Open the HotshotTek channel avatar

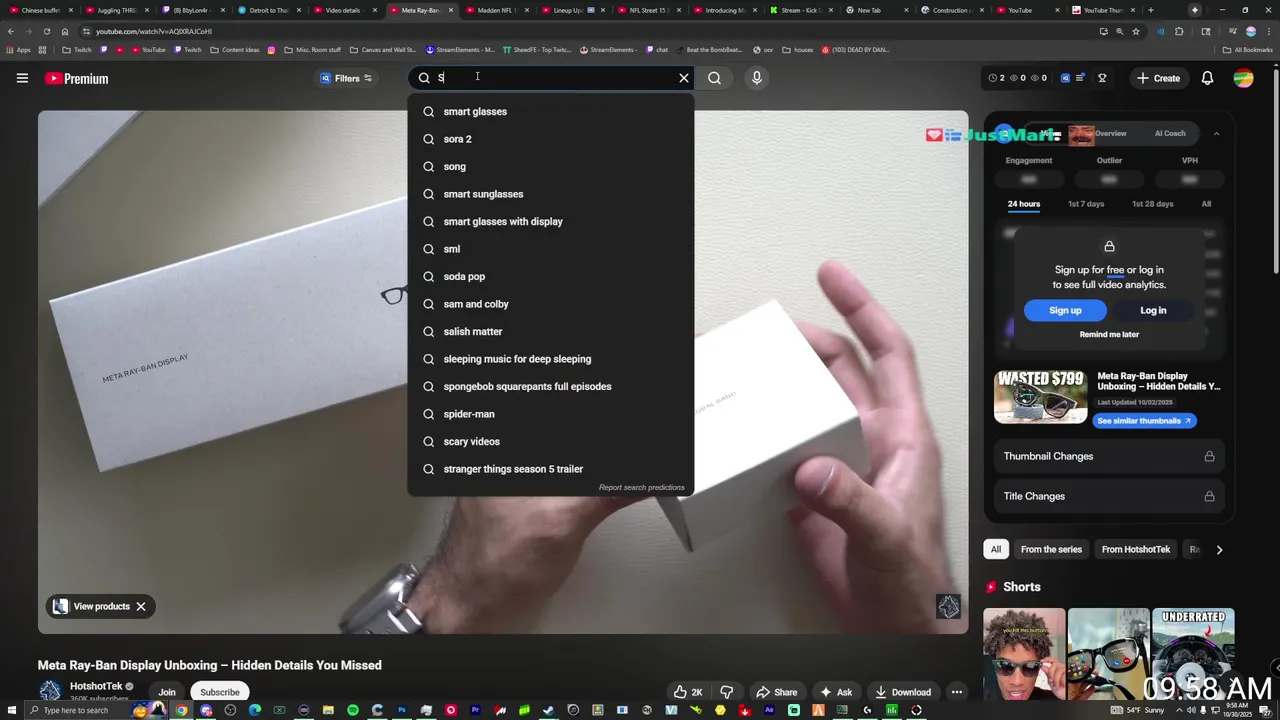(x=50, y=691)
